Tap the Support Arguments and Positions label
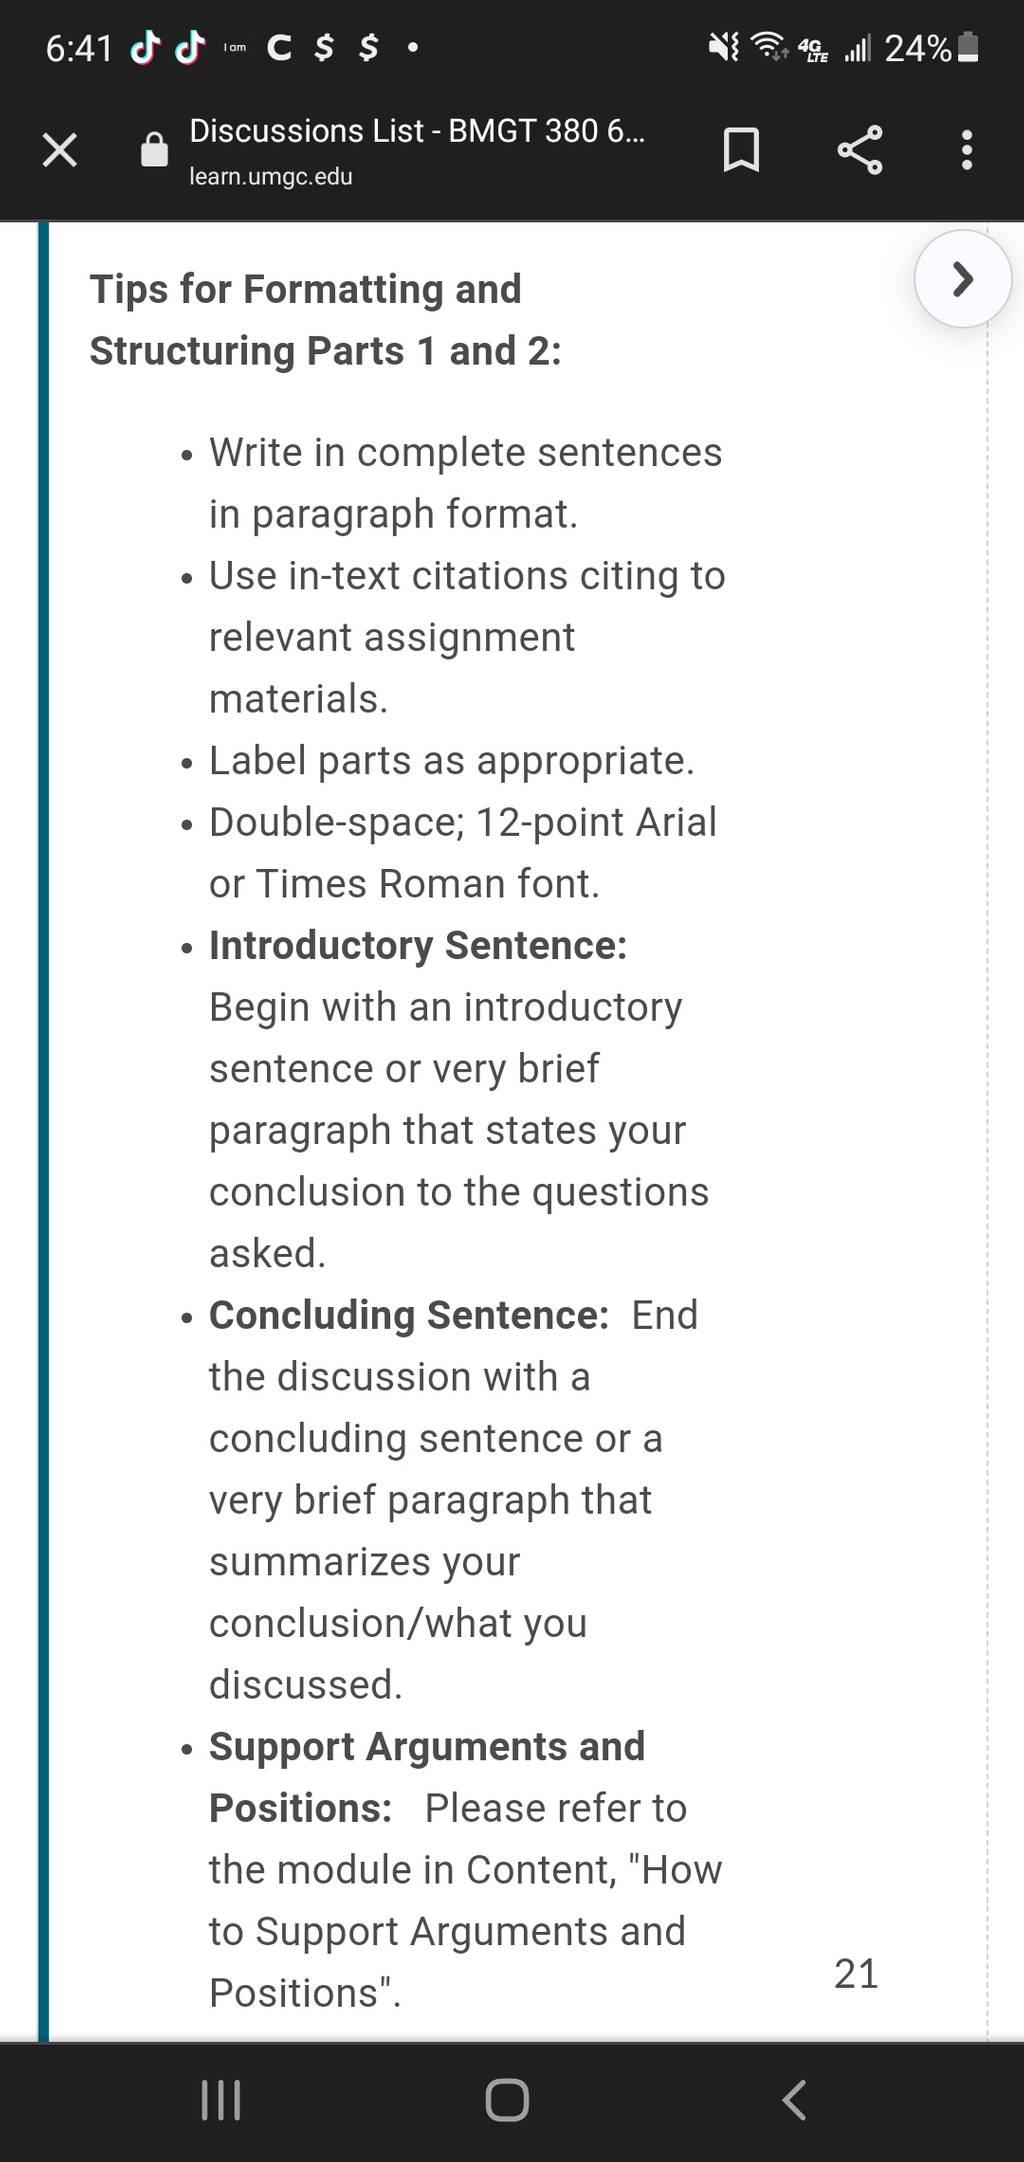The image size is (1024, 2162). coord(427,1777)
